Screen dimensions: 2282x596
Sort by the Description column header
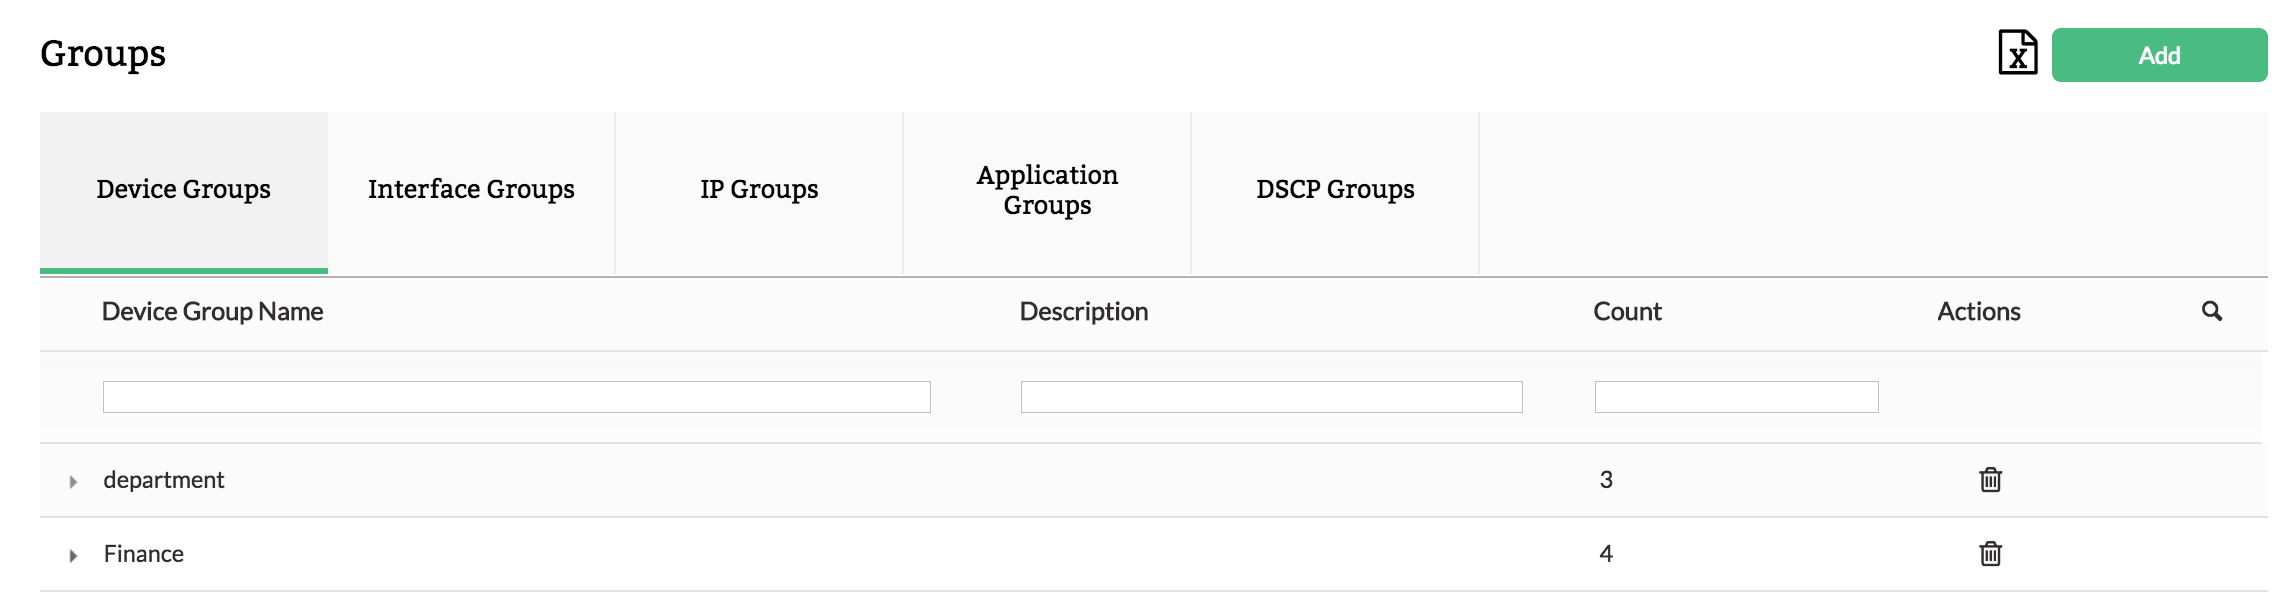(1083, 312)
